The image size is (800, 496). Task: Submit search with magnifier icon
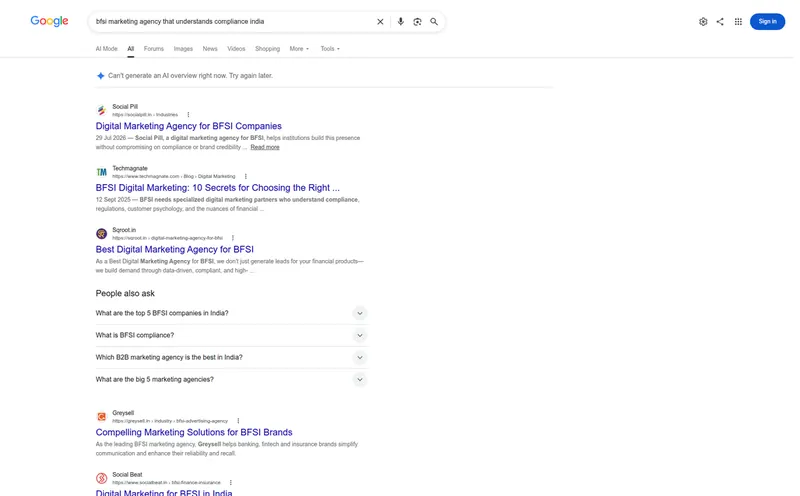coord(434,21)
